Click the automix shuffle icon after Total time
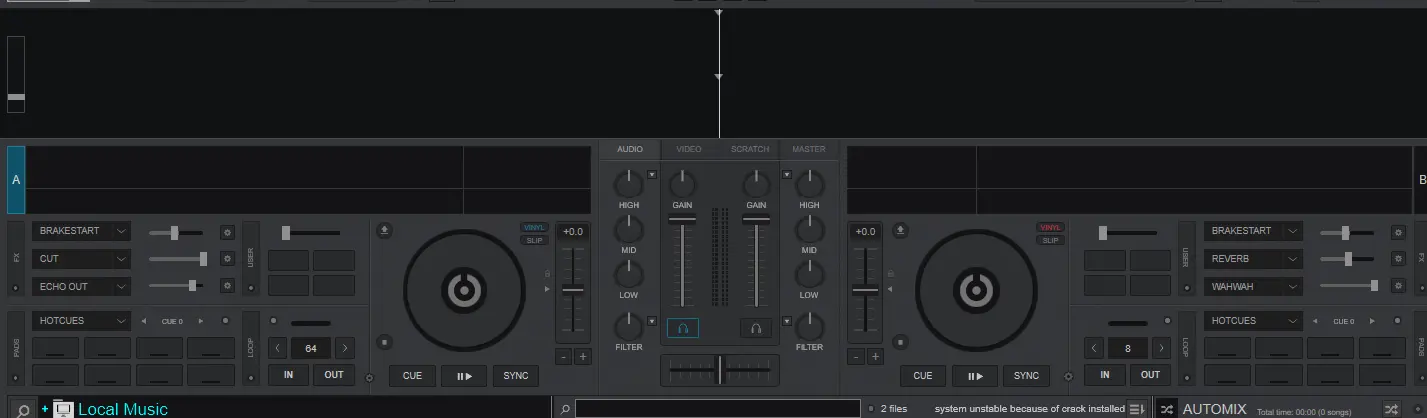This screenshot has width=1427, height=418. coord(1391,409)
